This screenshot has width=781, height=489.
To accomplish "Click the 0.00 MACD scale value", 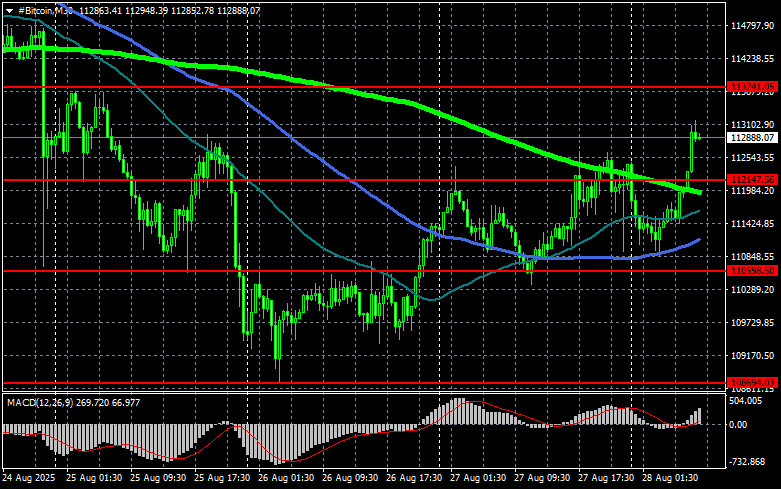I will pos(738,425).
